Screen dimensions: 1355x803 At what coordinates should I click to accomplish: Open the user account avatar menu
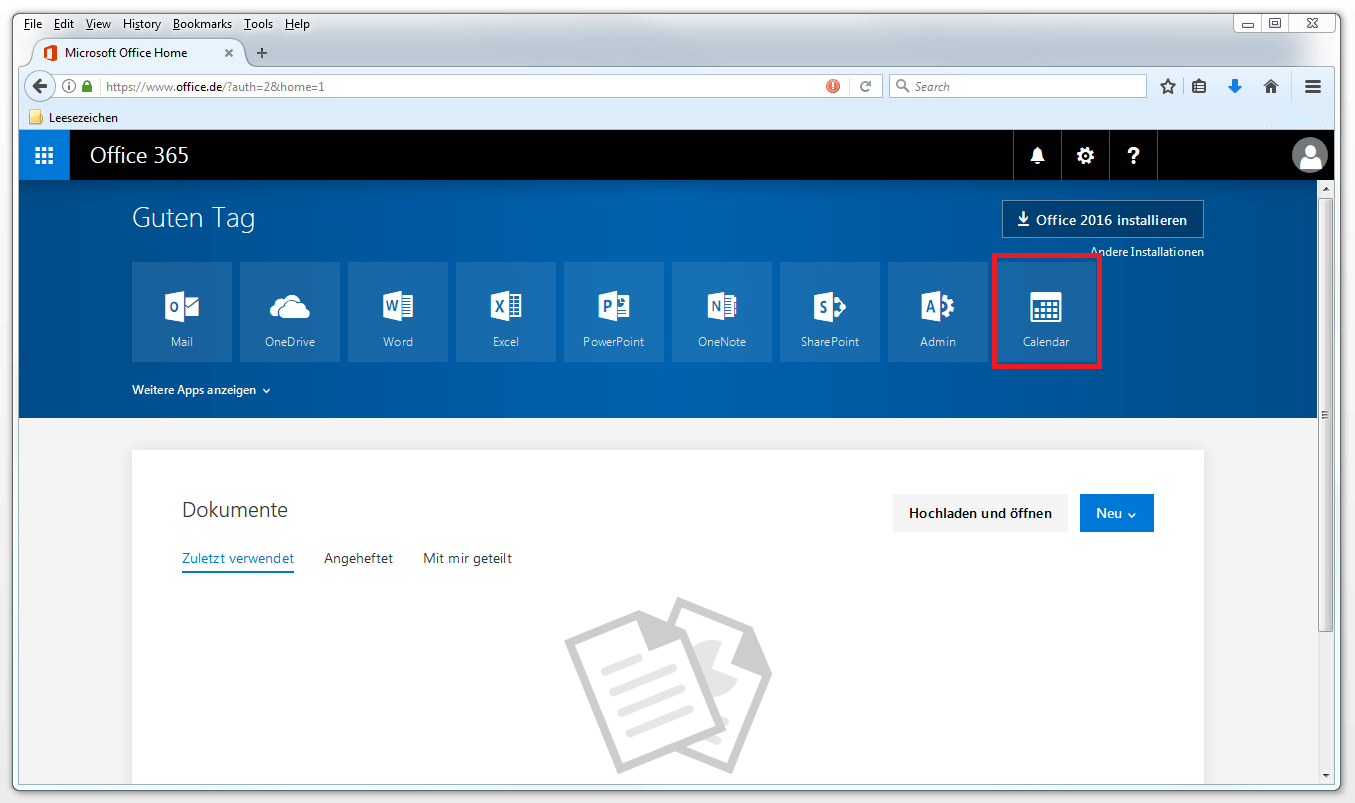(1310, 155)
